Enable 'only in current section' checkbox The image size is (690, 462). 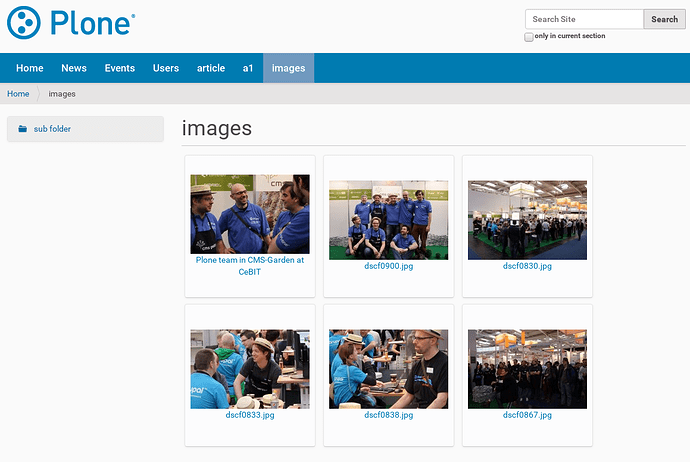[x=529, y=37]
